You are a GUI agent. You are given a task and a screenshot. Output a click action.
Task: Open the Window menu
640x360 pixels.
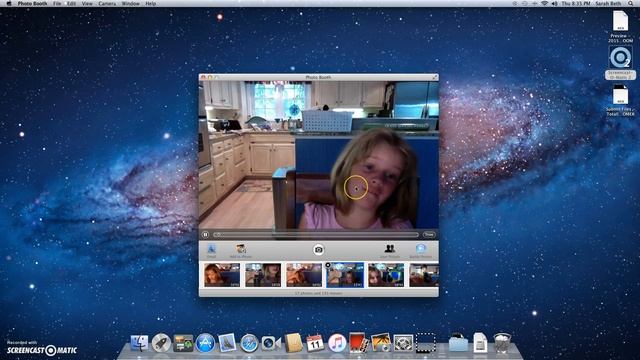point(131,3)
